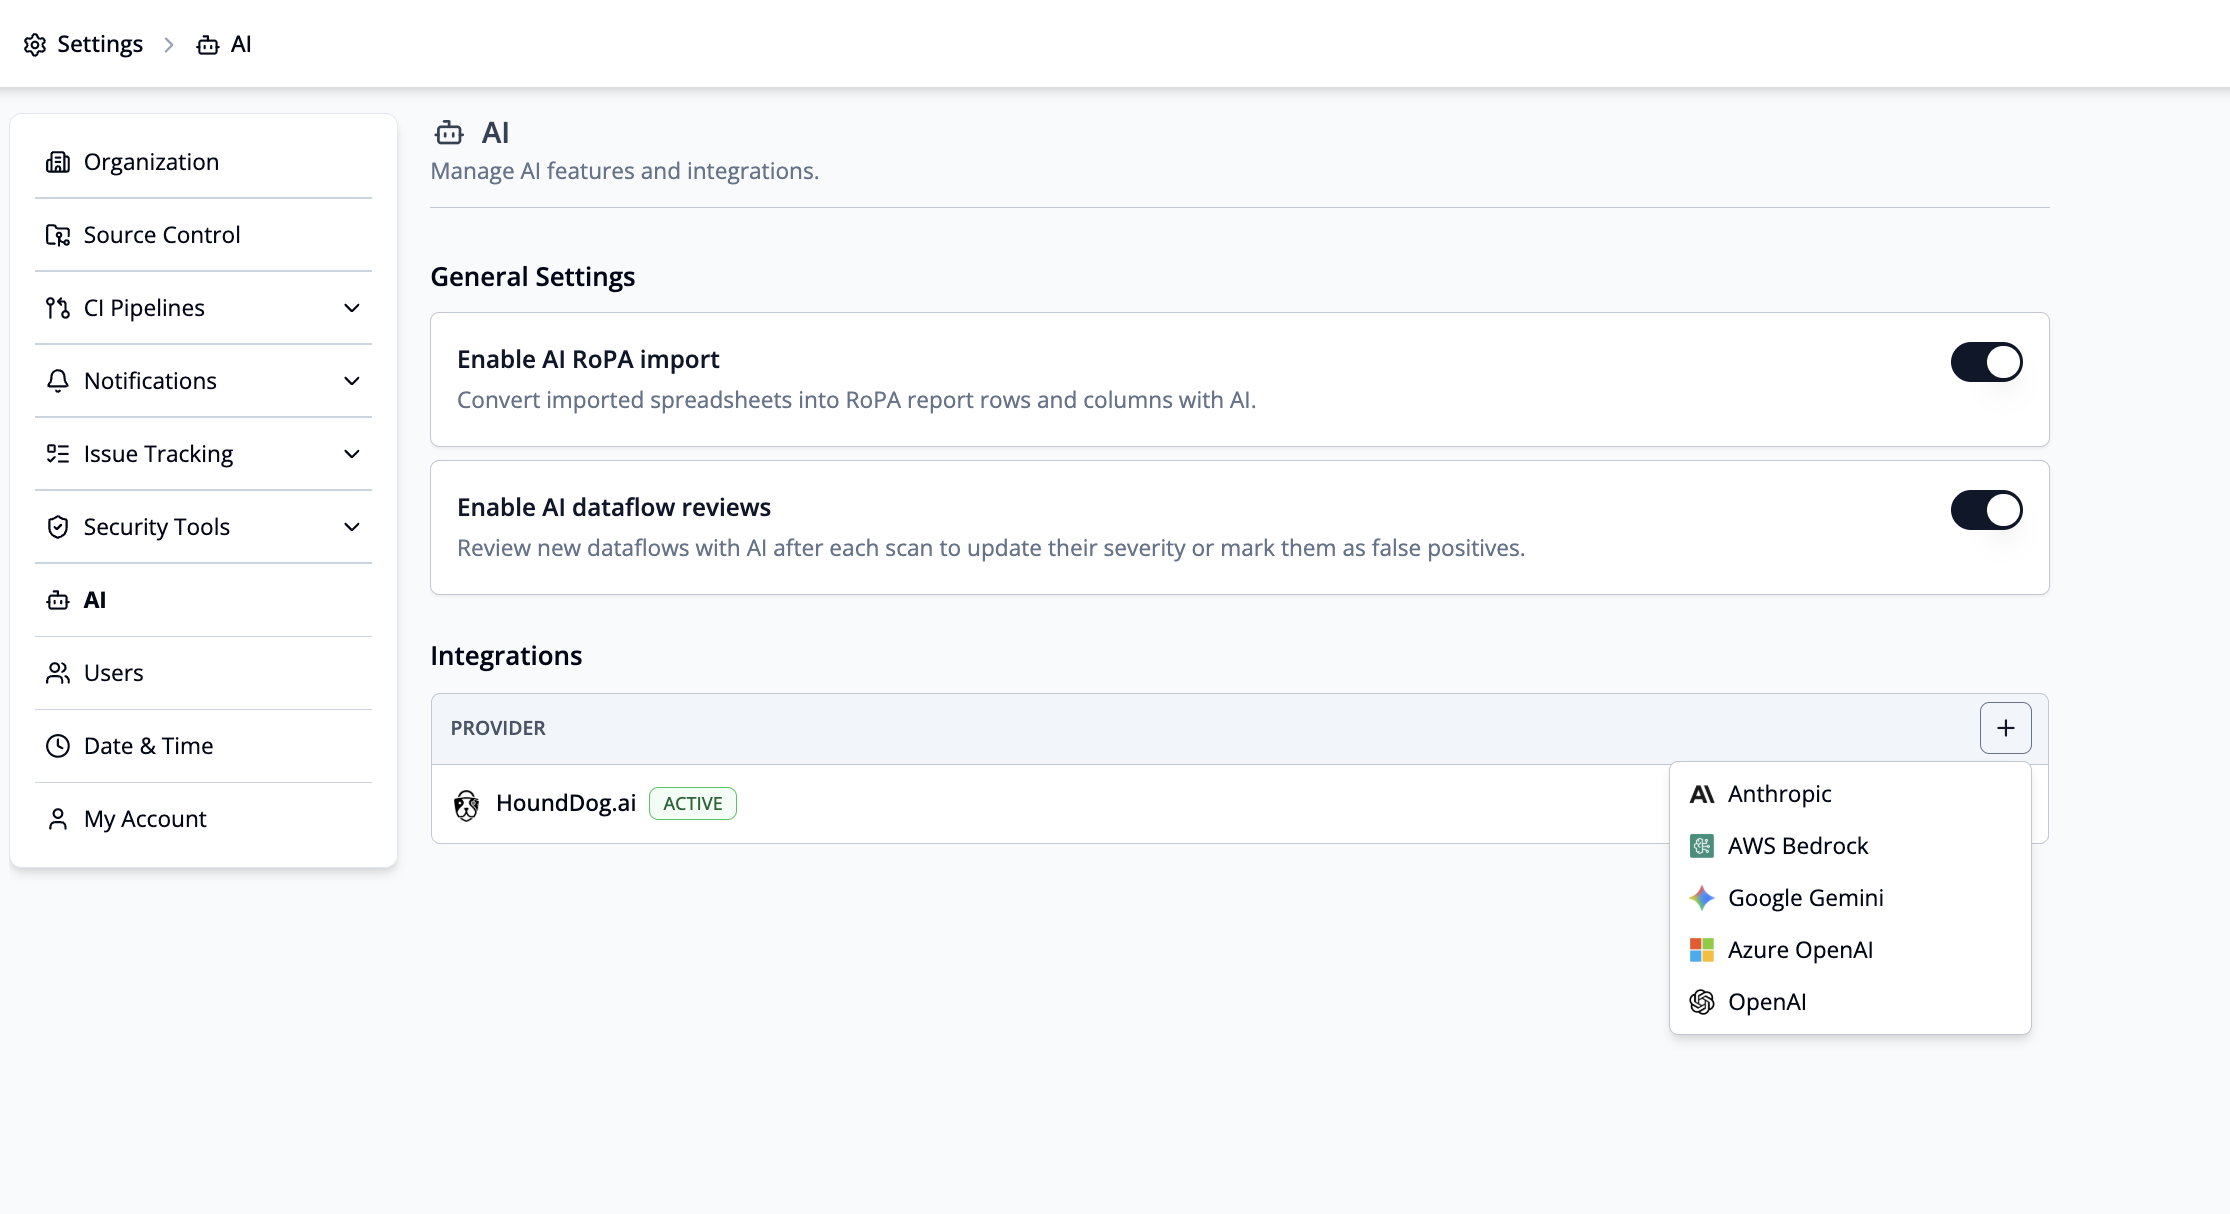Choose AWS Bedrock from provider menu
Screen dimensions: 2230x1214
[1850, 846]
